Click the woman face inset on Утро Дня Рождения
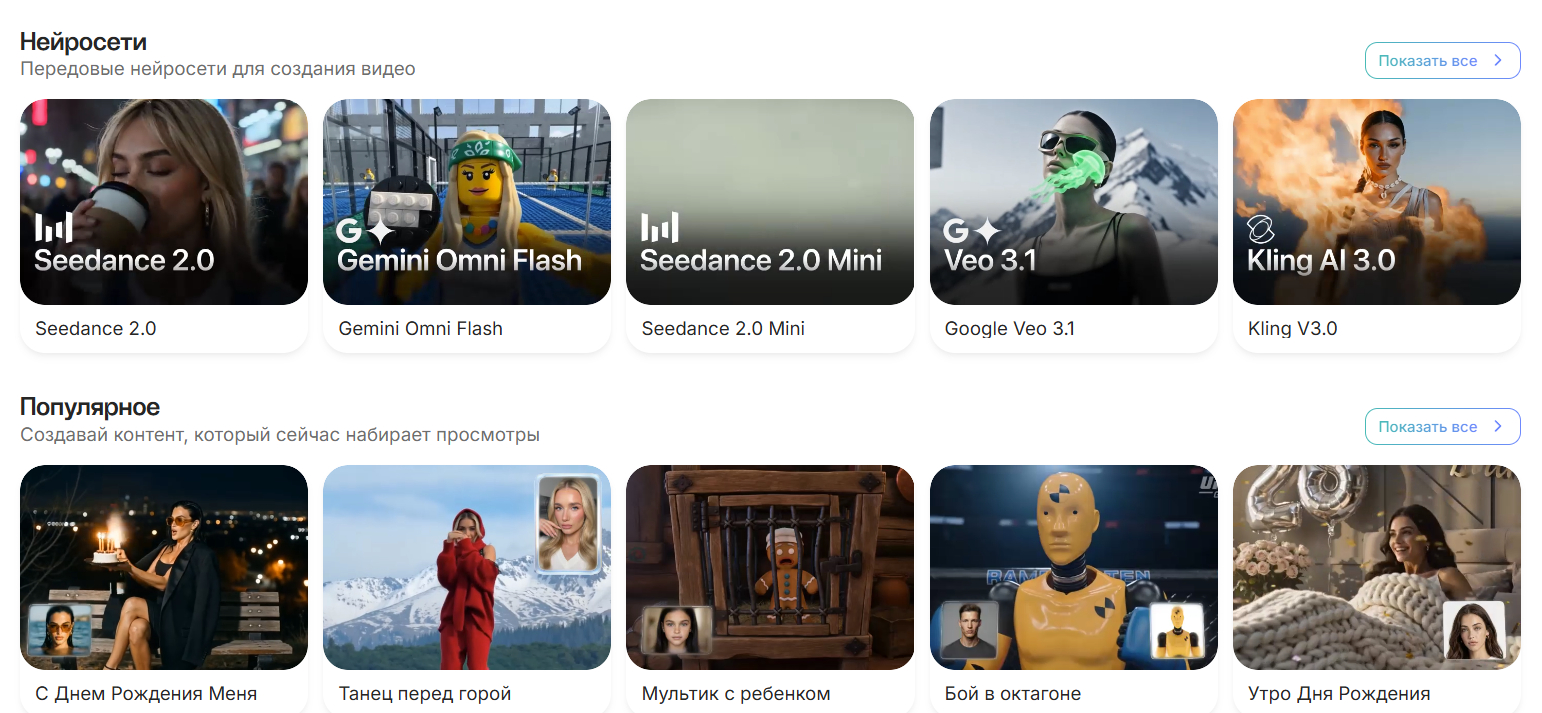The height and width of the screenshot is (713, 1542). 1474,631
